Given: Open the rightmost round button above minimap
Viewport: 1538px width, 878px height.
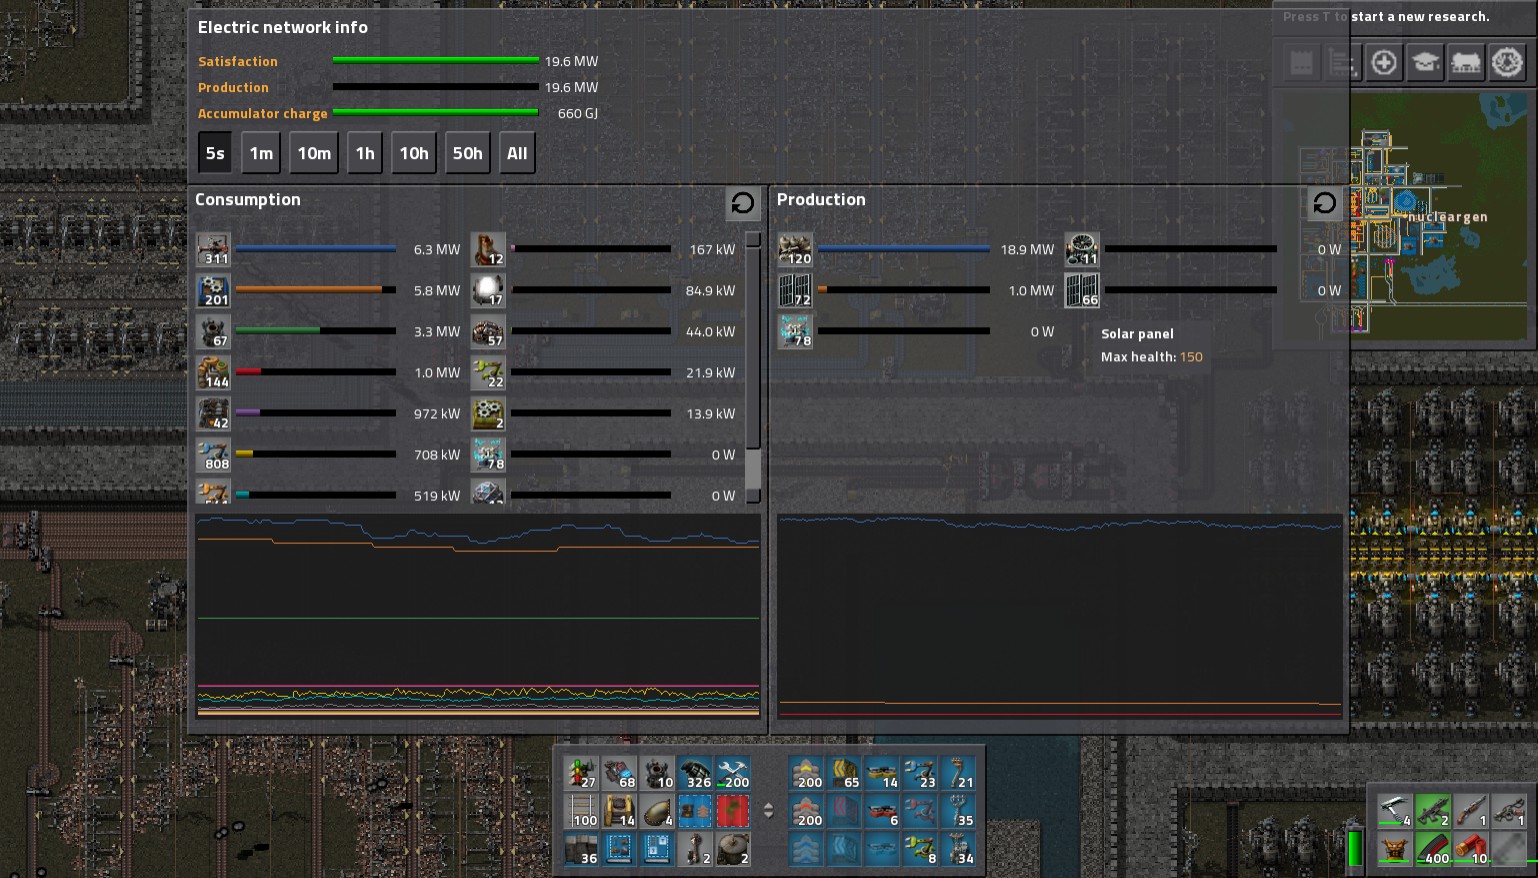Looking at the screenshot, I should click(1507, 63).
